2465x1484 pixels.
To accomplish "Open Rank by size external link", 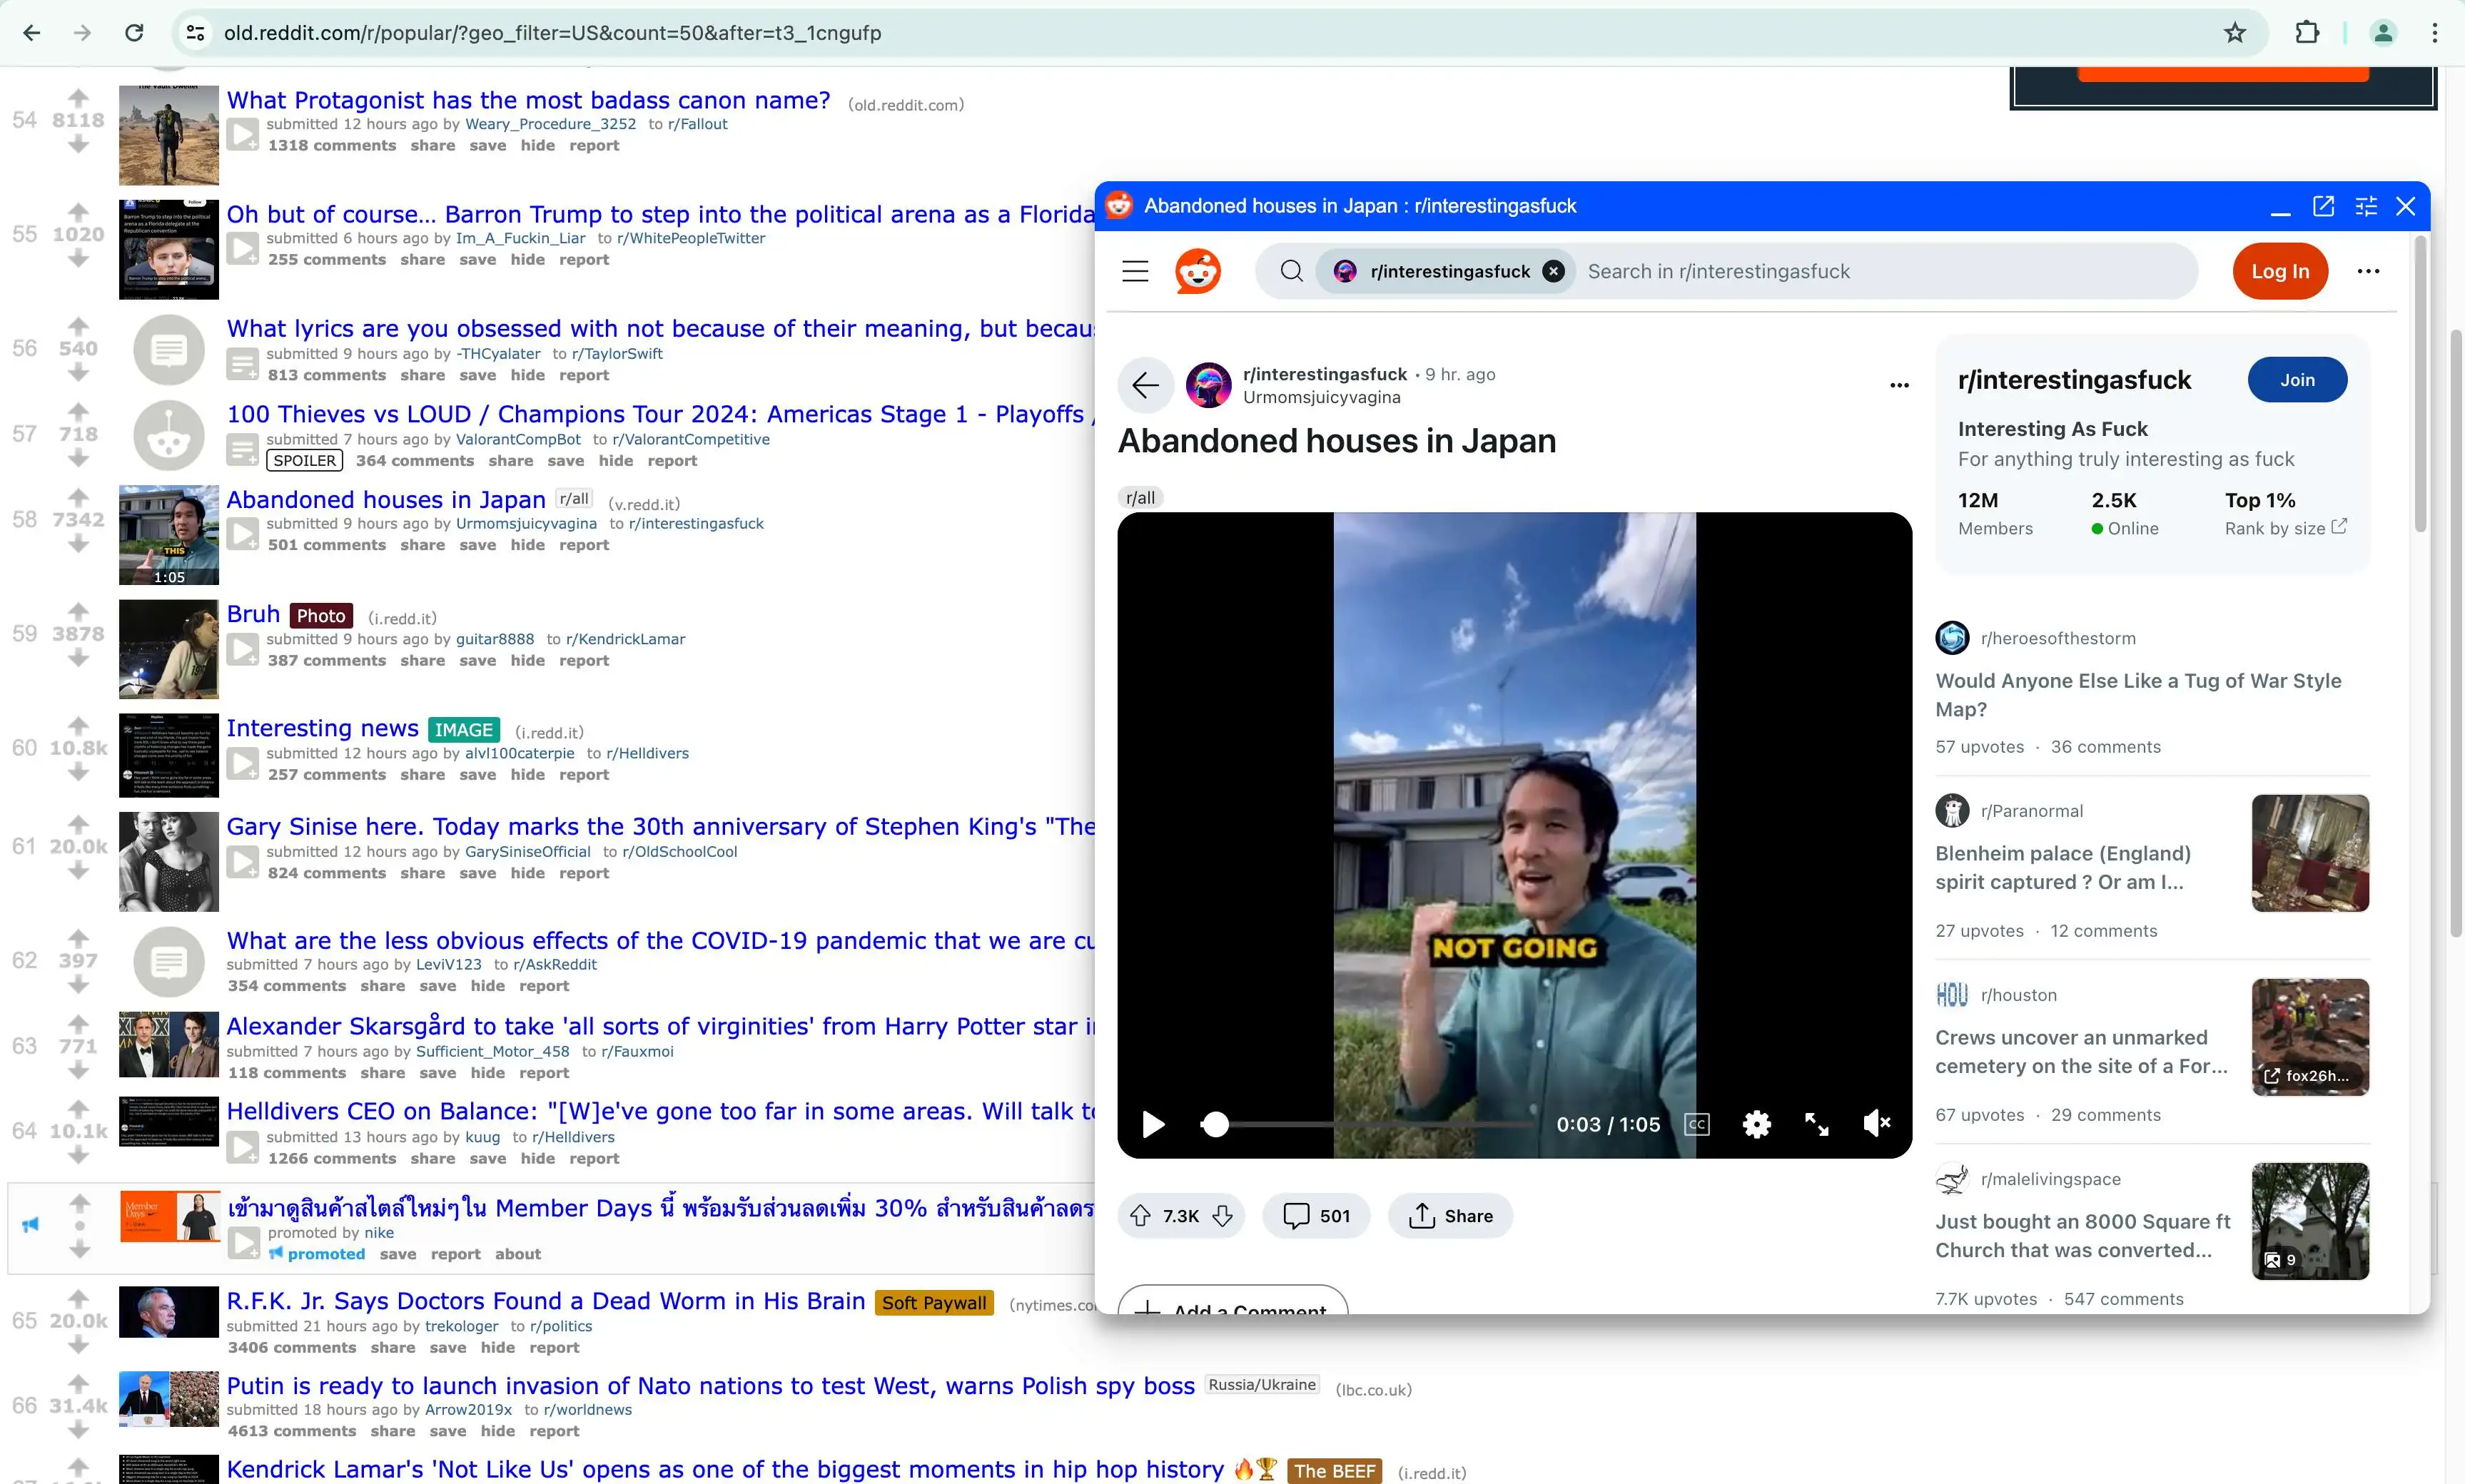I will [2285, 528].
